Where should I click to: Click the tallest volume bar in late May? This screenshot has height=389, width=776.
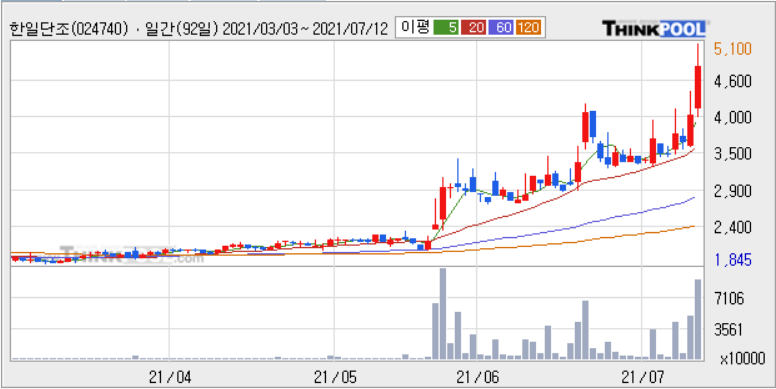(443, 314)
